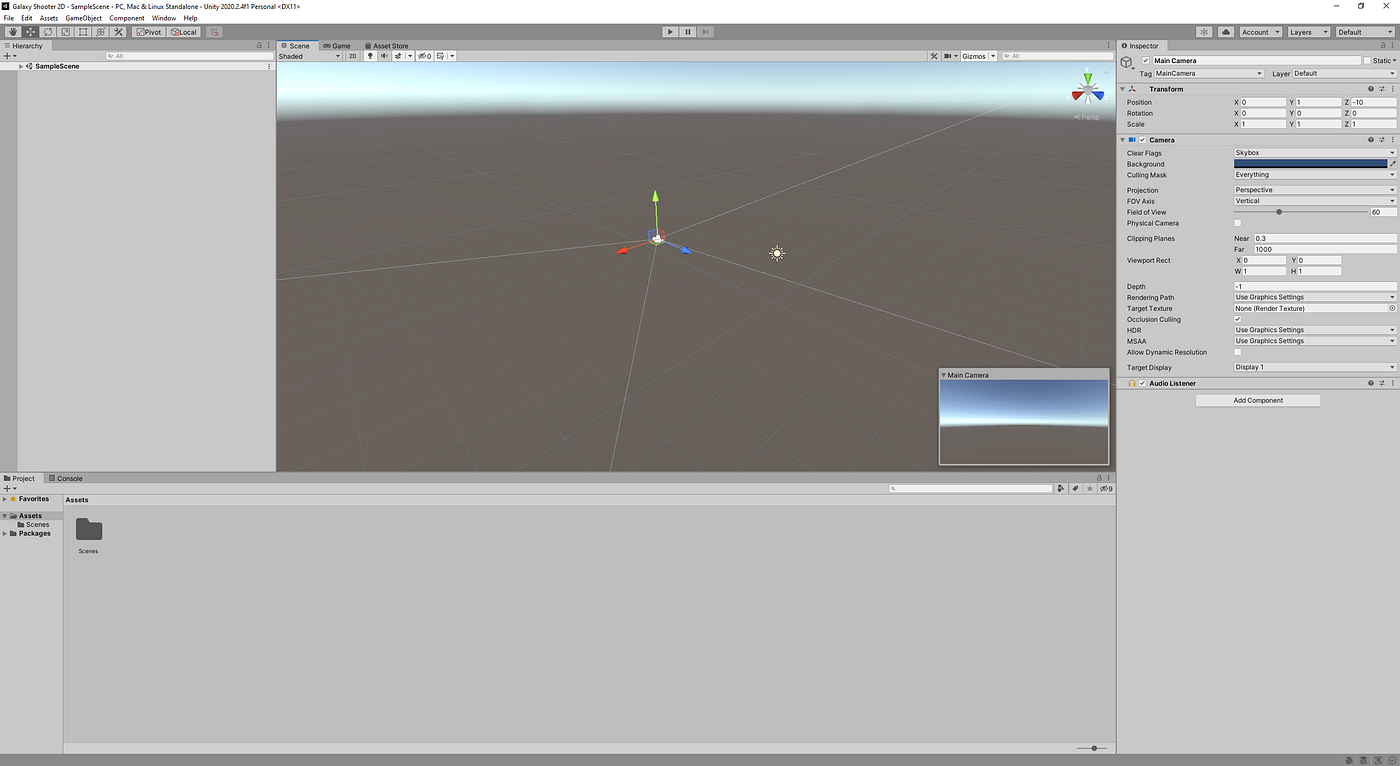Switch to the Console tab

[65, 478]
